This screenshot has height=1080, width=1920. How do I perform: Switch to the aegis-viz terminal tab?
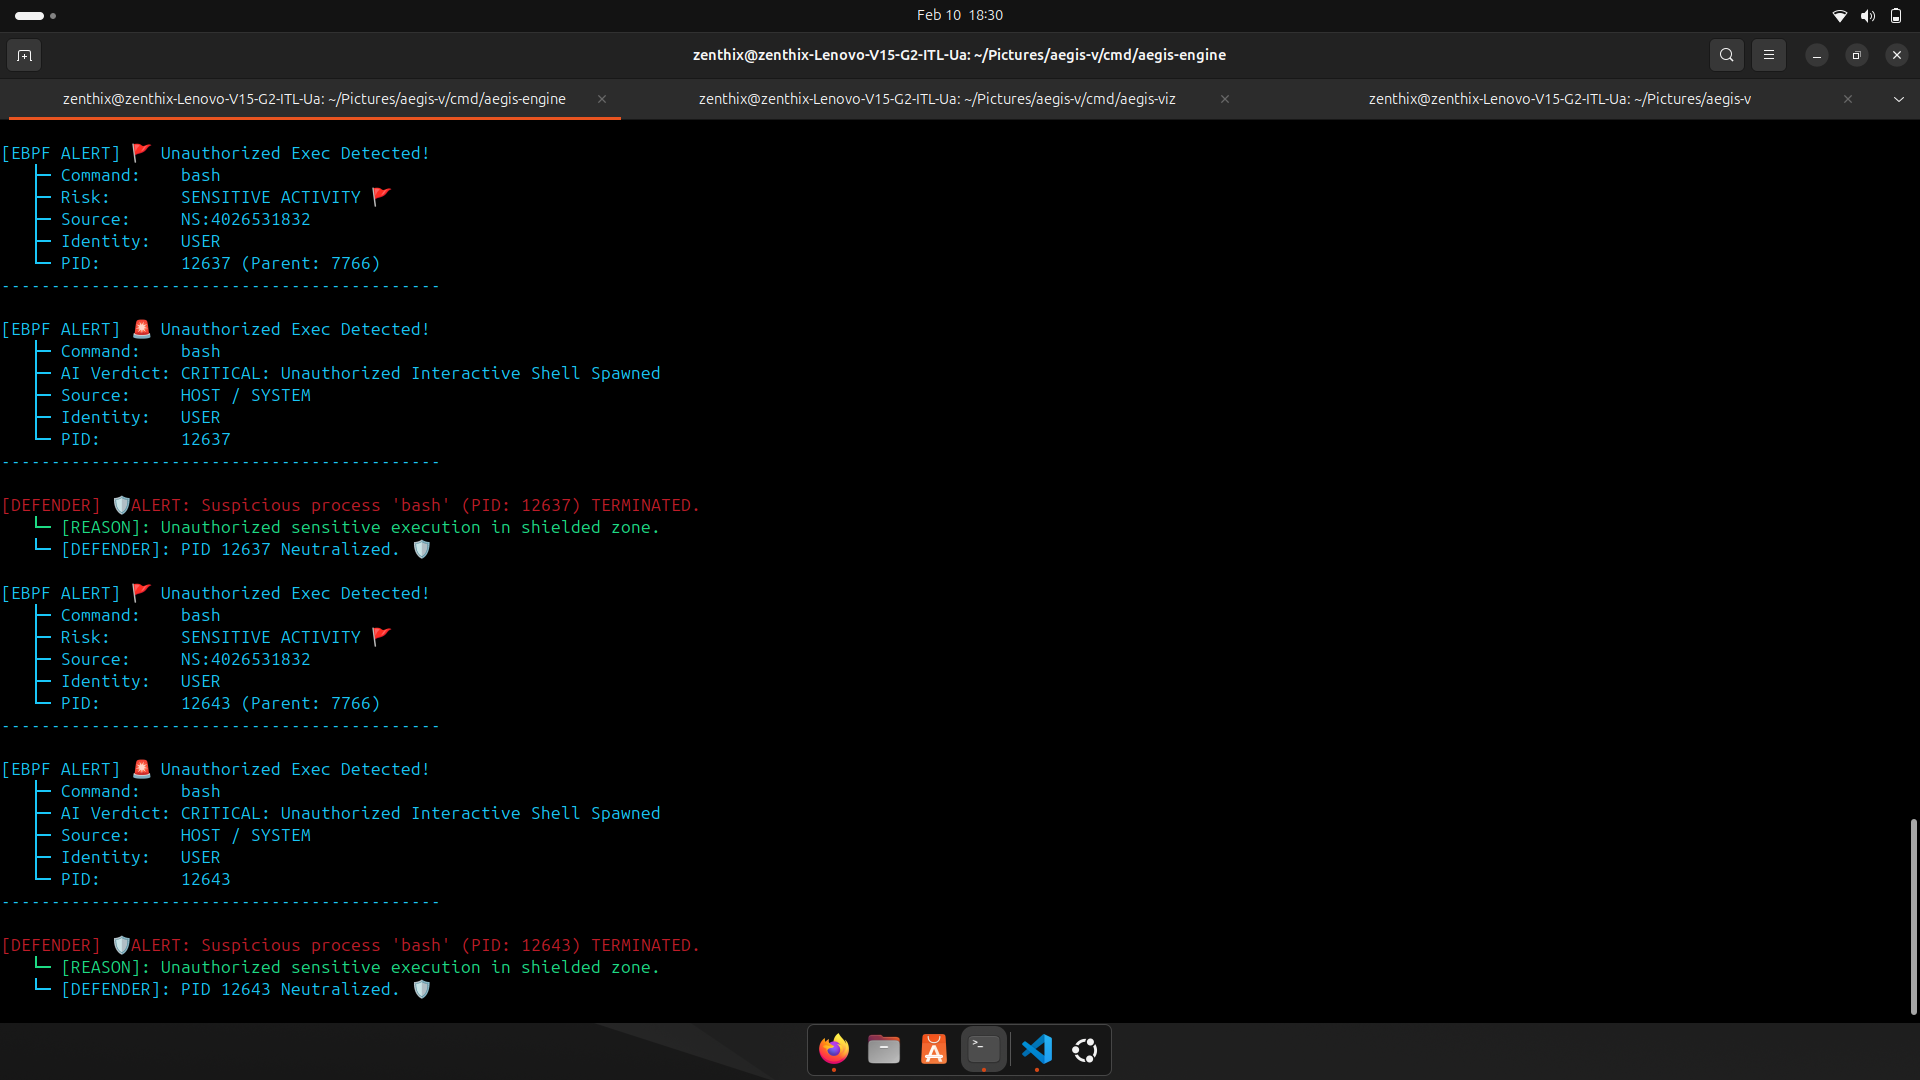936,99
